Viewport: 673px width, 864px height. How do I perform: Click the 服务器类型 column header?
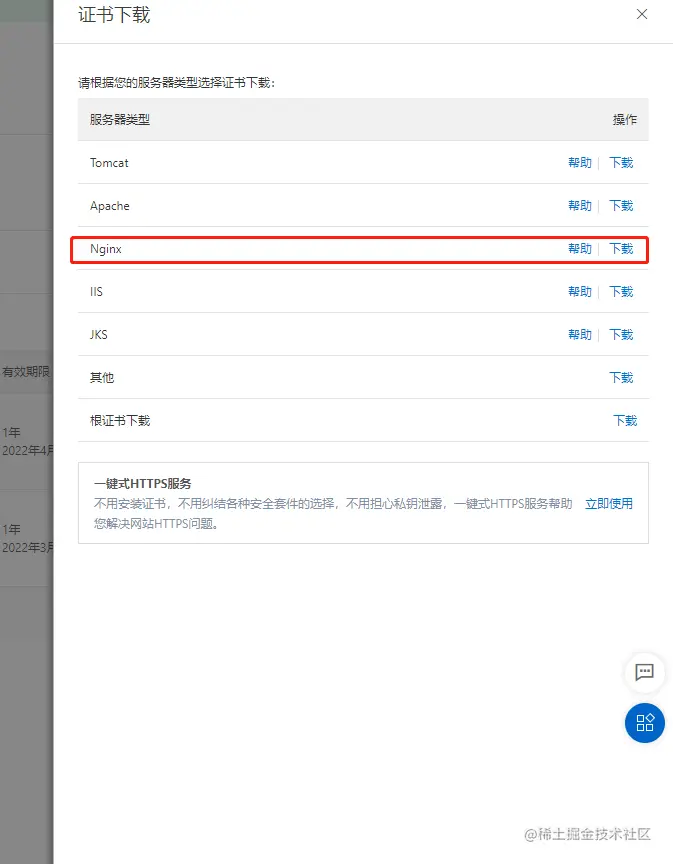click(120, 120)
